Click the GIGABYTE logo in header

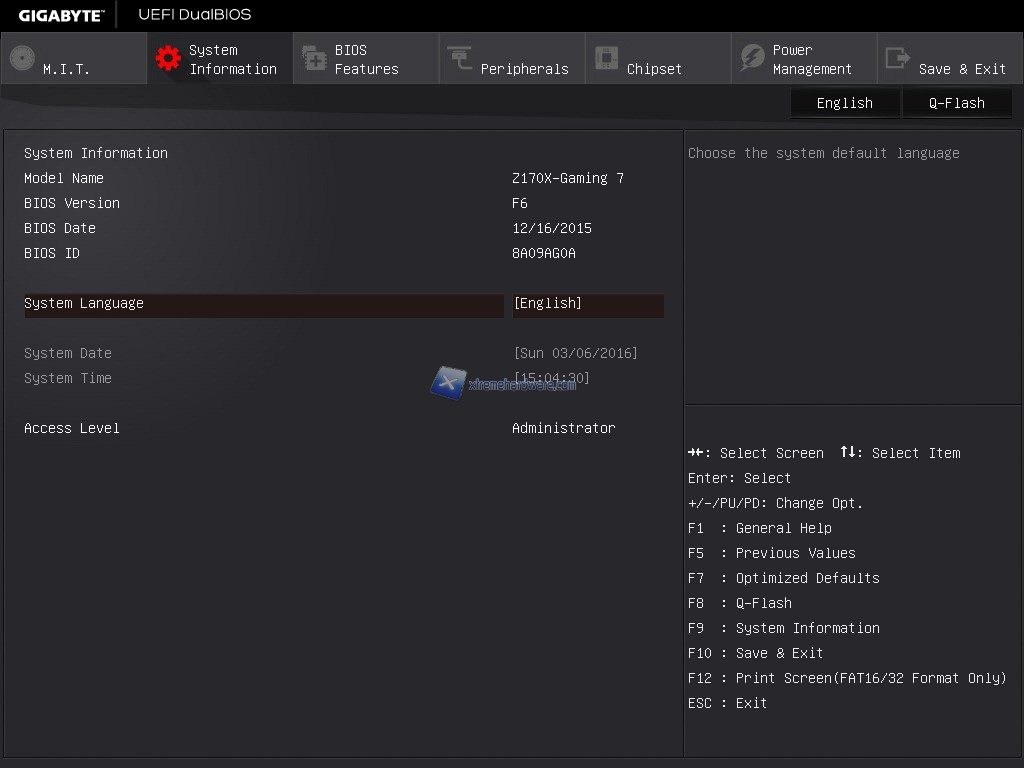(60, 15)
